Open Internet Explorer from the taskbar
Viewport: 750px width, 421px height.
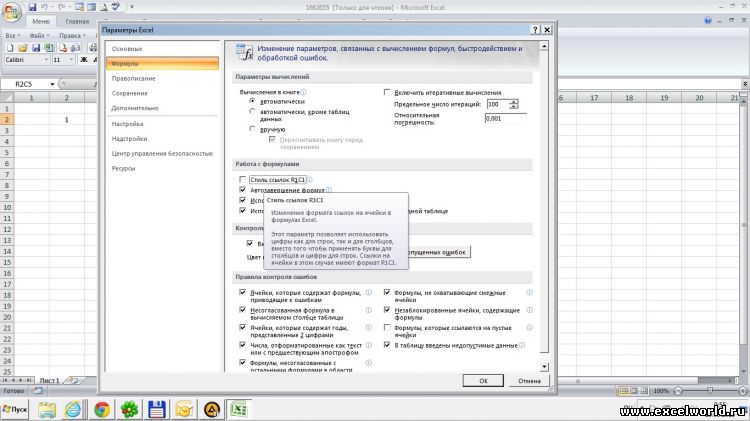(x=73, y=410)
